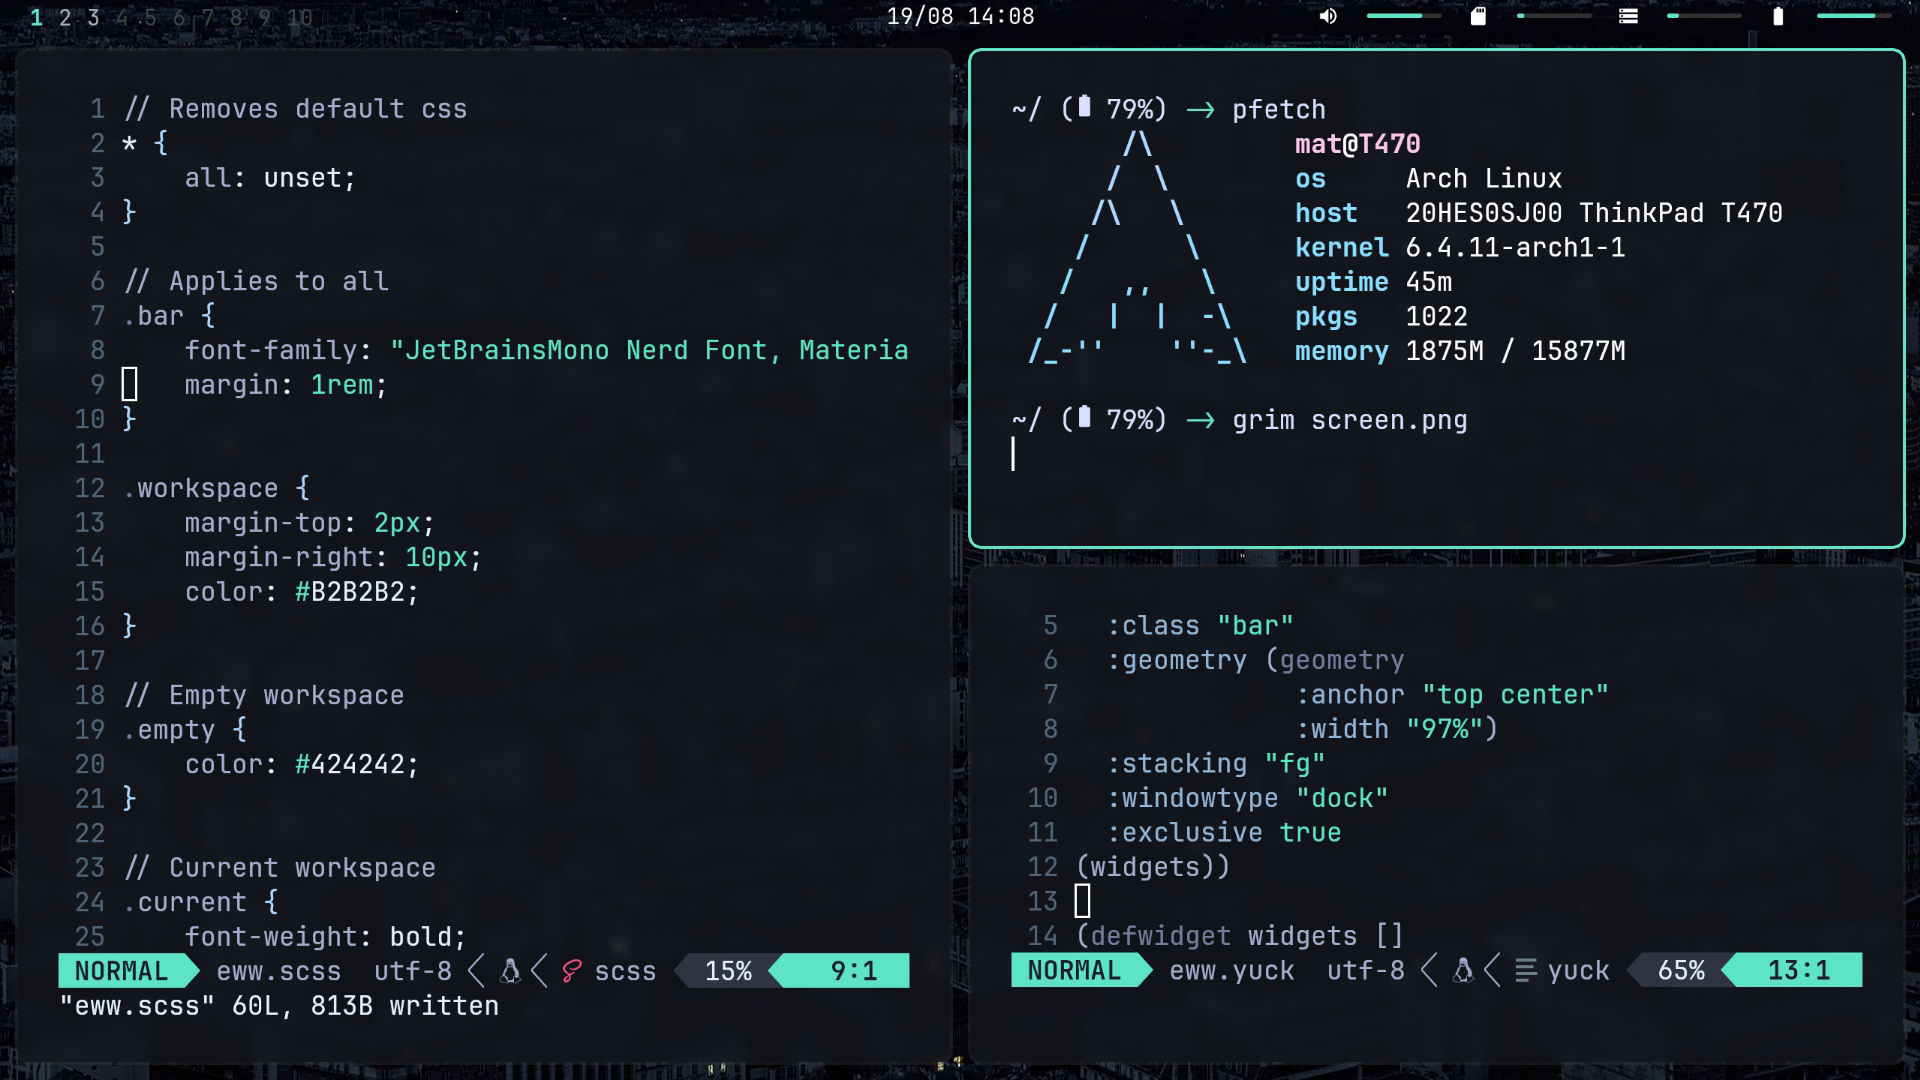Click the 13:1 cursor position segment
The height and width of the screenshot is (1080, 1920).
[x=1798, y=971]
